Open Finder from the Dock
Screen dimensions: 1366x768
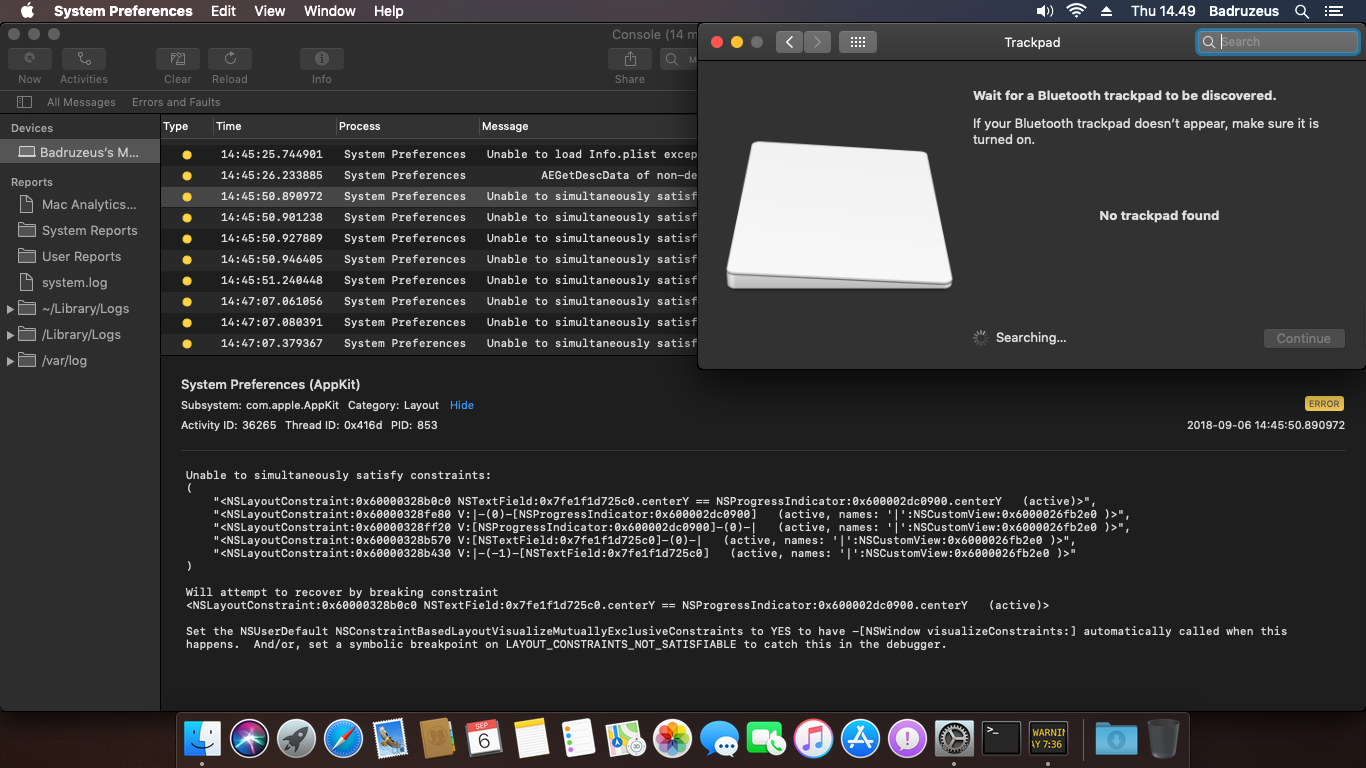203,739
